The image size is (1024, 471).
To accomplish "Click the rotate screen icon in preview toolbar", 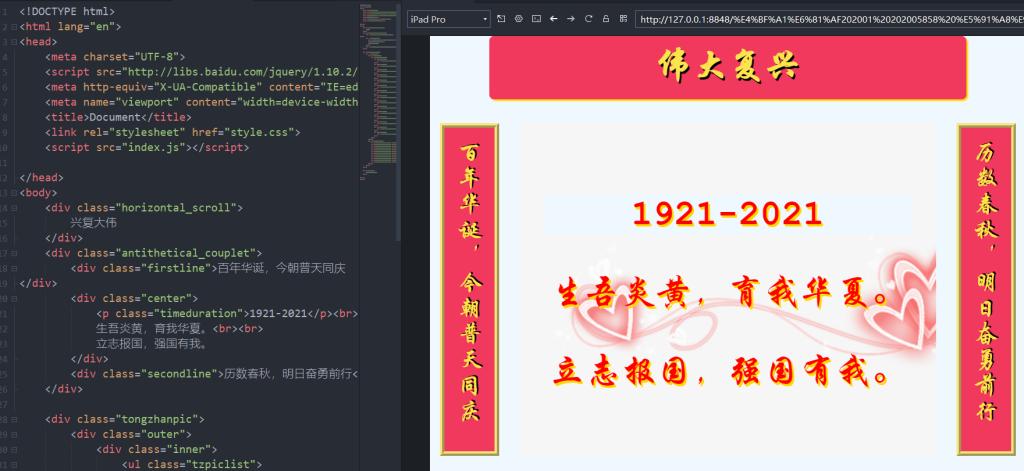I will click(501, 19).
